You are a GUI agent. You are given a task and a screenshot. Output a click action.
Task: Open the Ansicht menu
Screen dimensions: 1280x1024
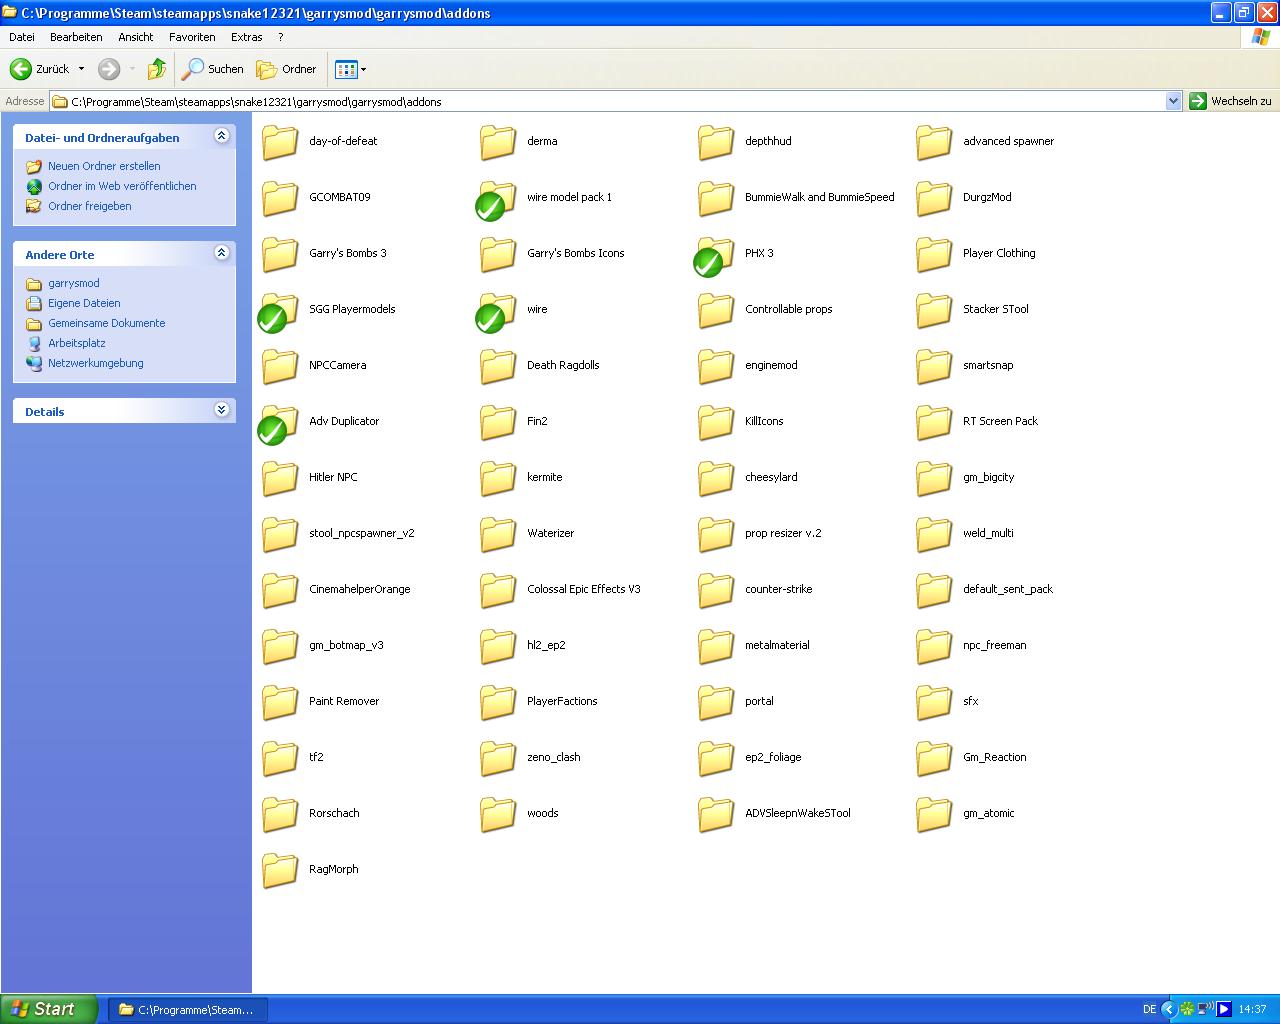pos(135,37)
